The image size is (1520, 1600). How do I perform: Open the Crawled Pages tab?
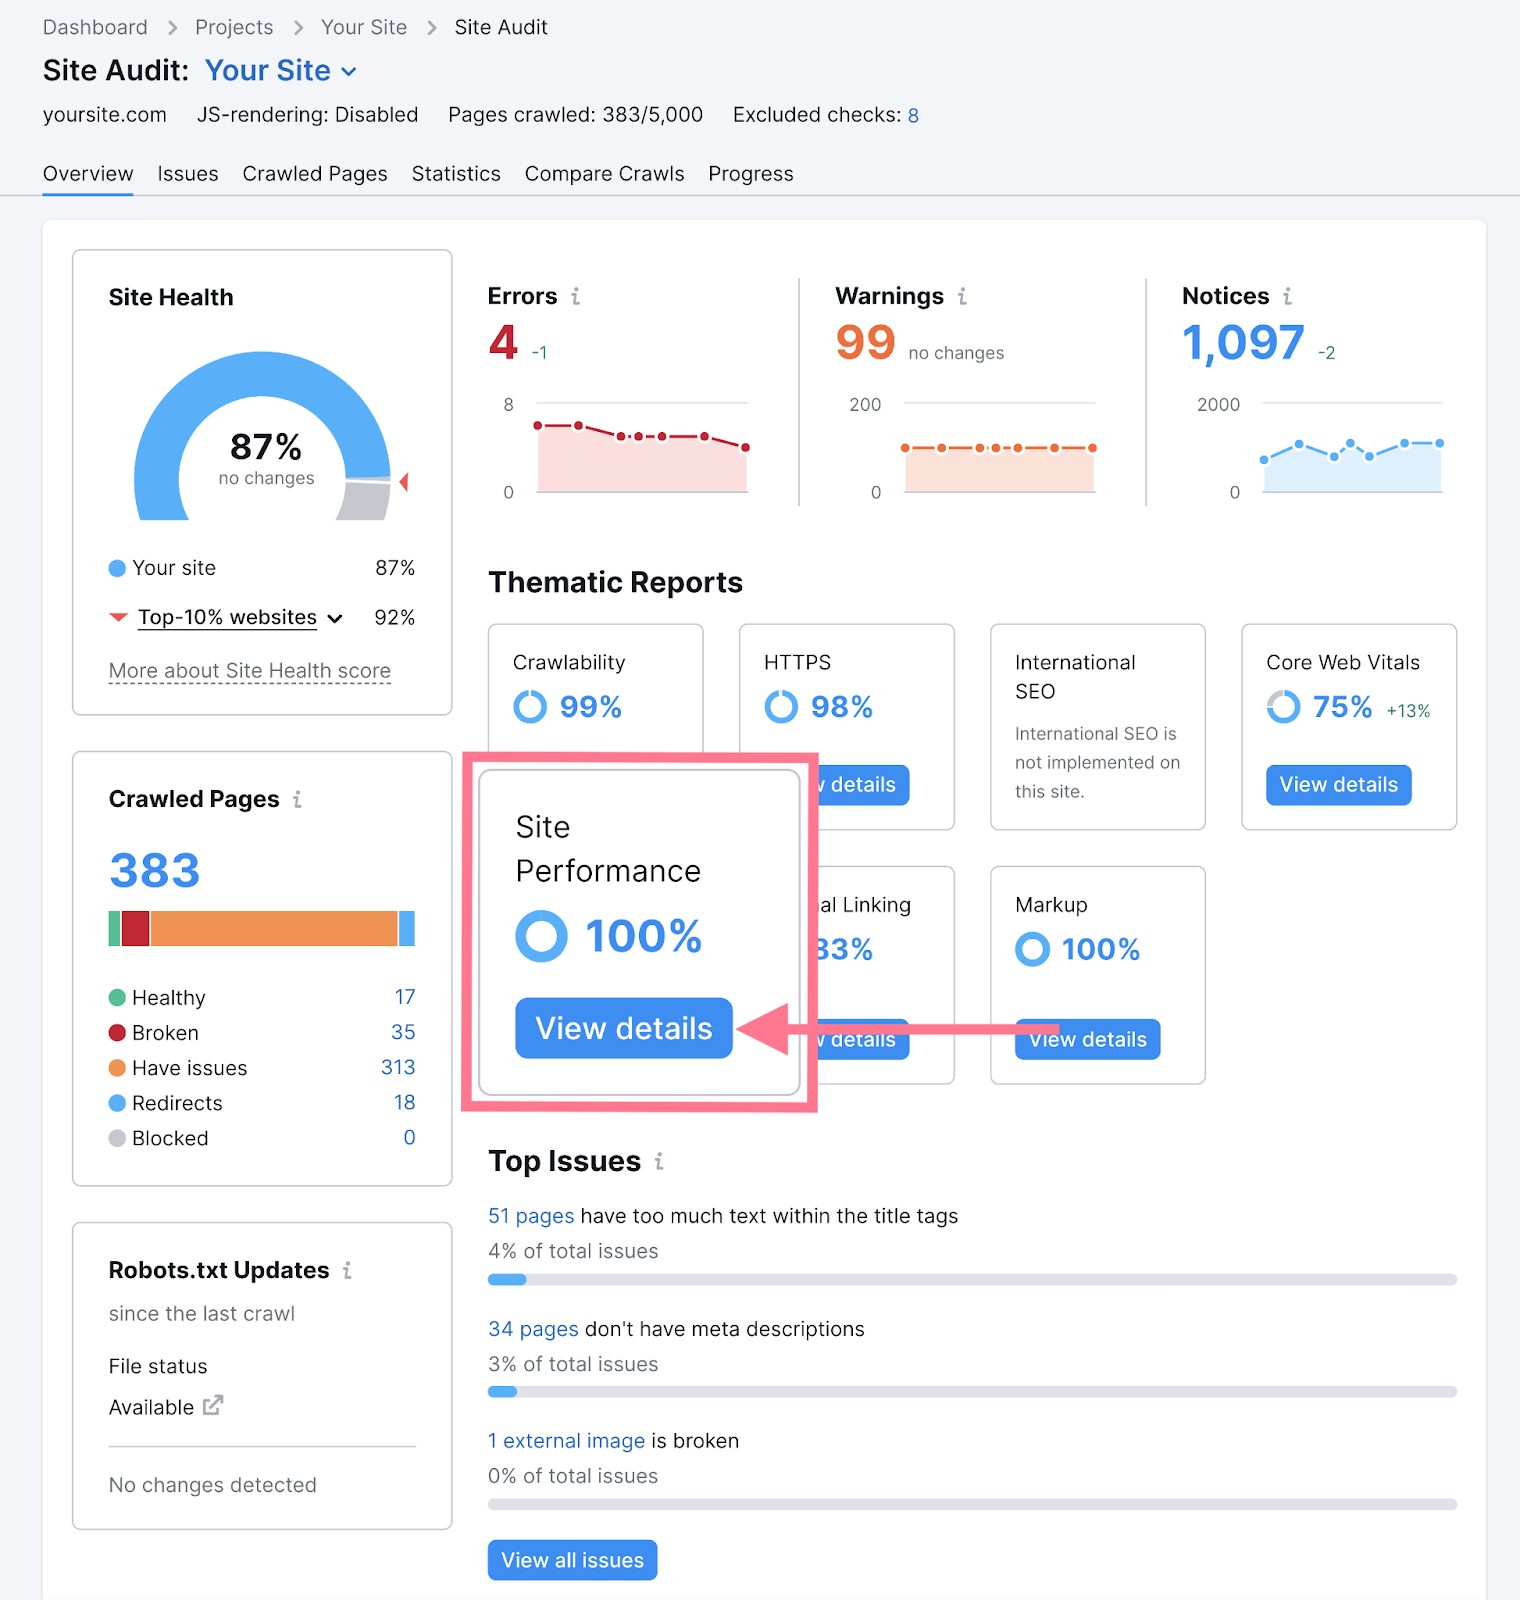(x=315, y=174)
